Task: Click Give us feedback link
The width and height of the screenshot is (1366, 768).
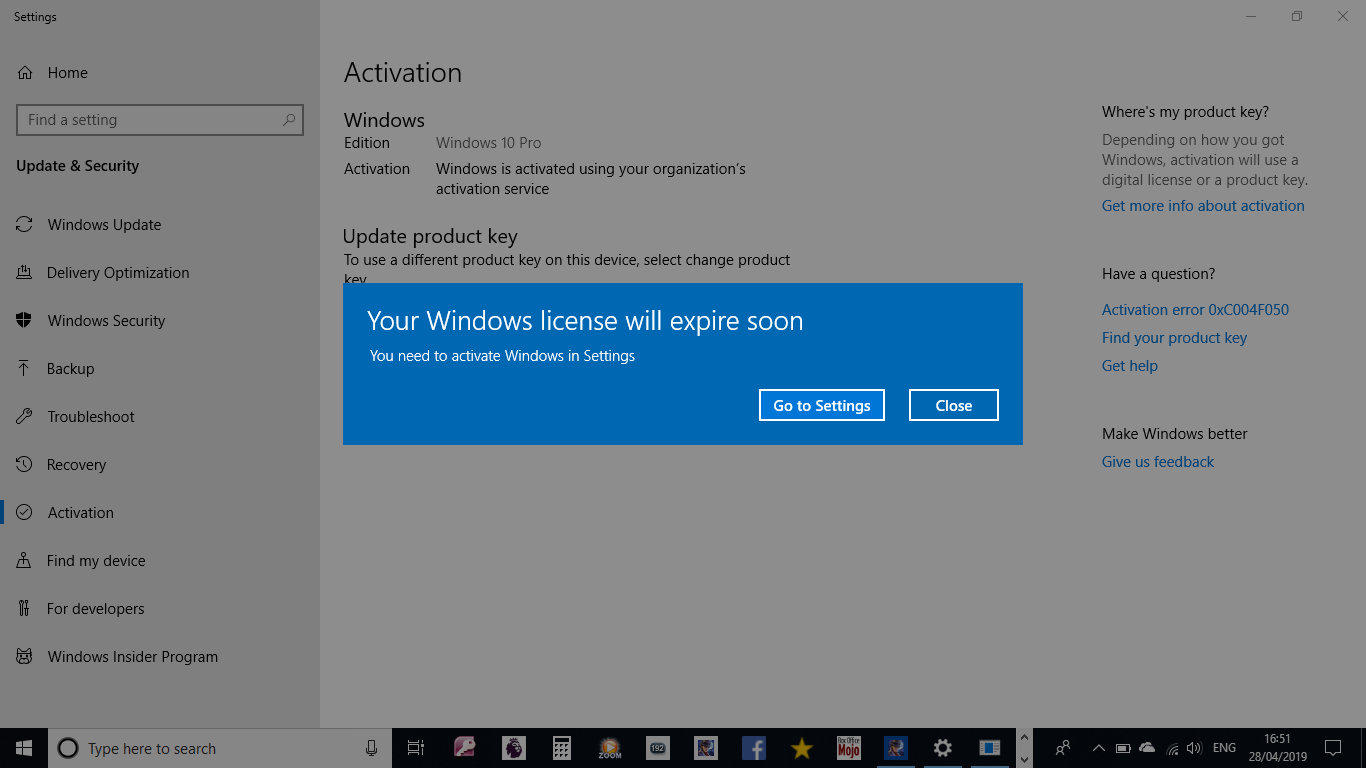Action: [1158, 462]
